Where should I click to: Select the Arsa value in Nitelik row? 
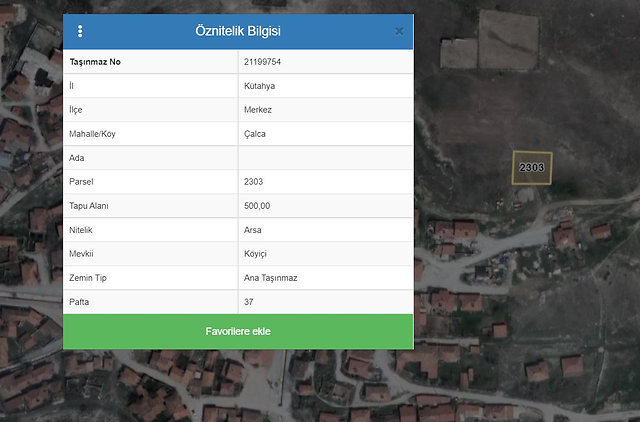point(253,230)
